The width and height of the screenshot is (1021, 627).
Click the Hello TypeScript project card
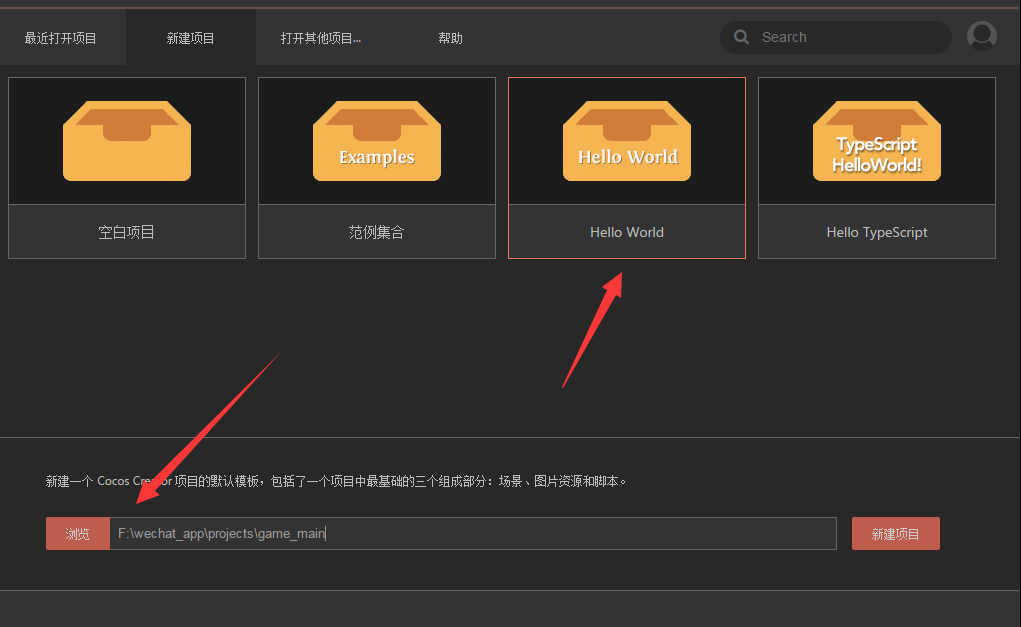pos(877,168)
